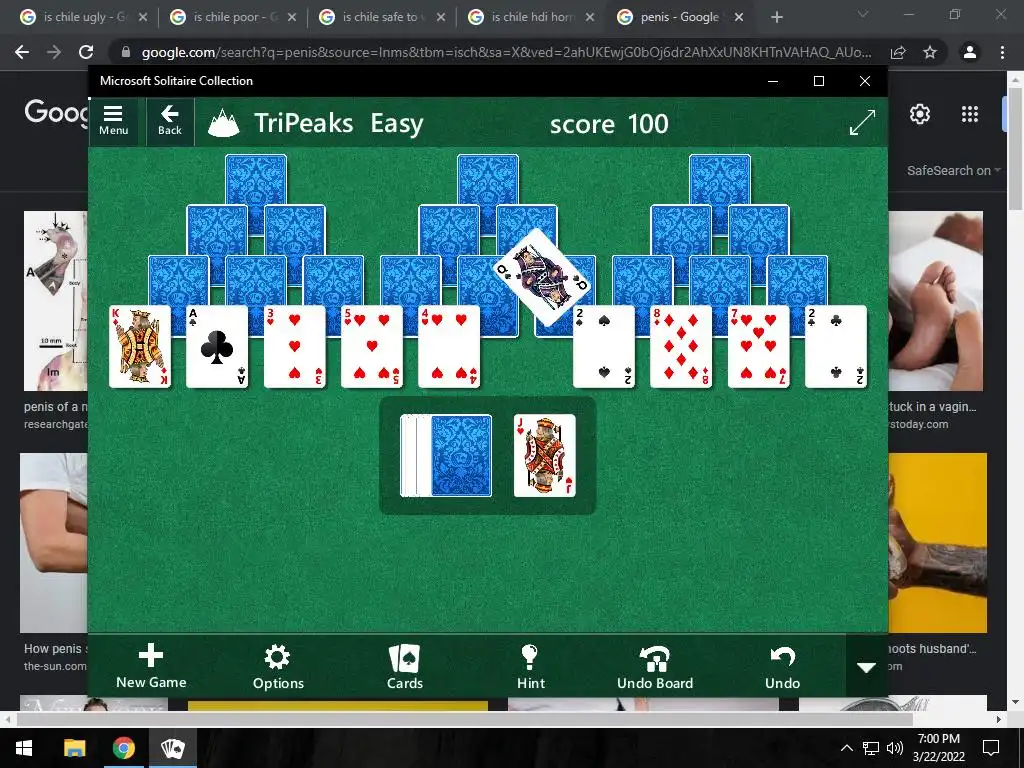1024x768 pixels.
Task: Play the 8 of Diamonds card
Action: (x=681, y=347)
